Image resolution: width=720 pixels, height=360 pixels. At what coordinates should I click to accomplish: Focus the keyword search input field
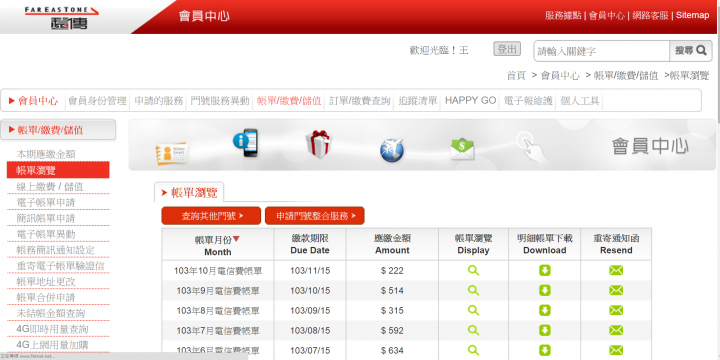pos(602,51)
